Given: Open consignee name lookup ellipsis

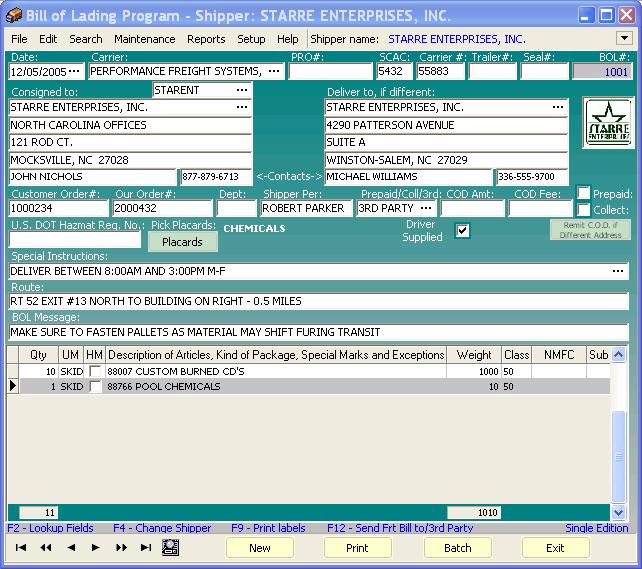Looking at the screenshot, I should click(x=242, y=107).
